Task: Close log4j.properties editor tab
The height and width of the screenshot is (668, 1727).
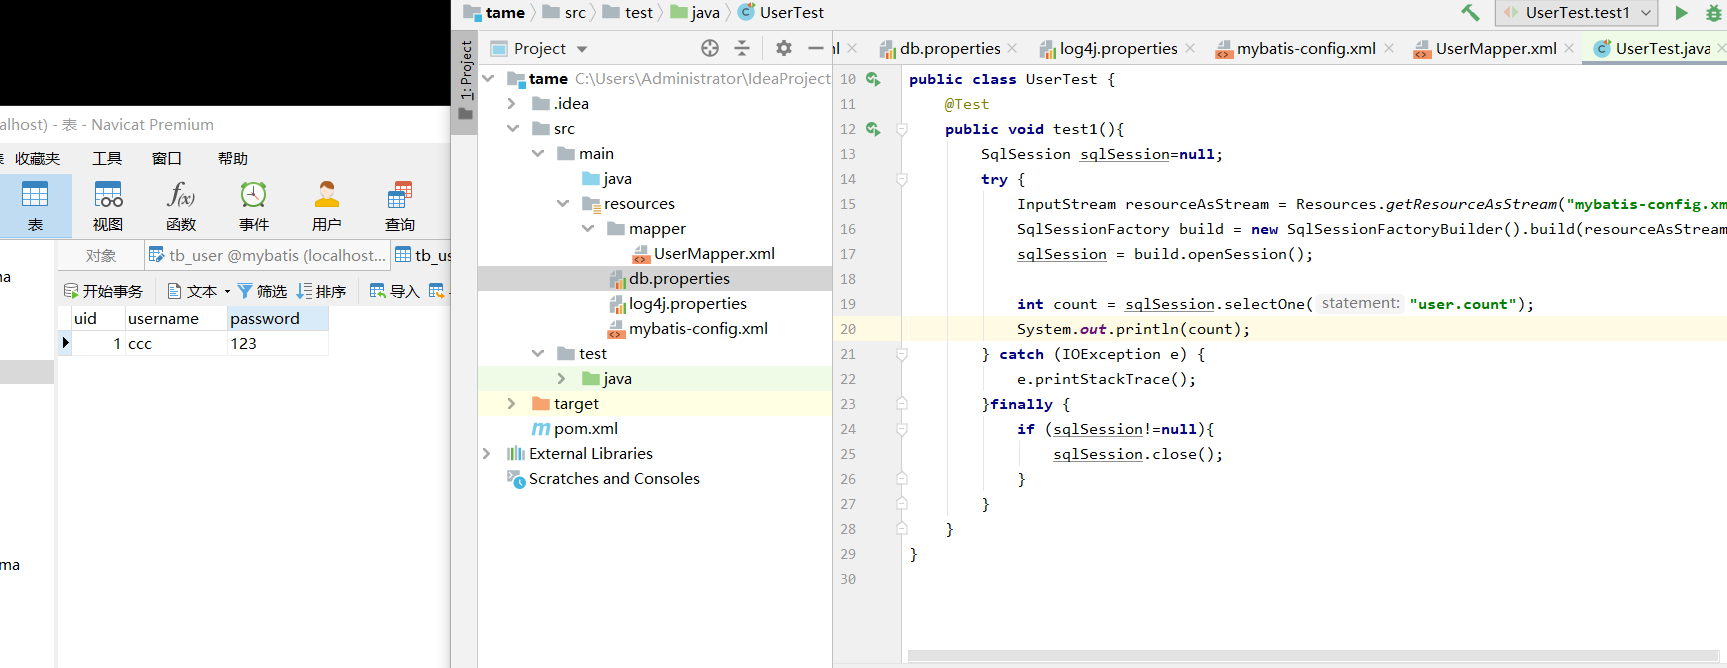Action: coord(1190,48)
